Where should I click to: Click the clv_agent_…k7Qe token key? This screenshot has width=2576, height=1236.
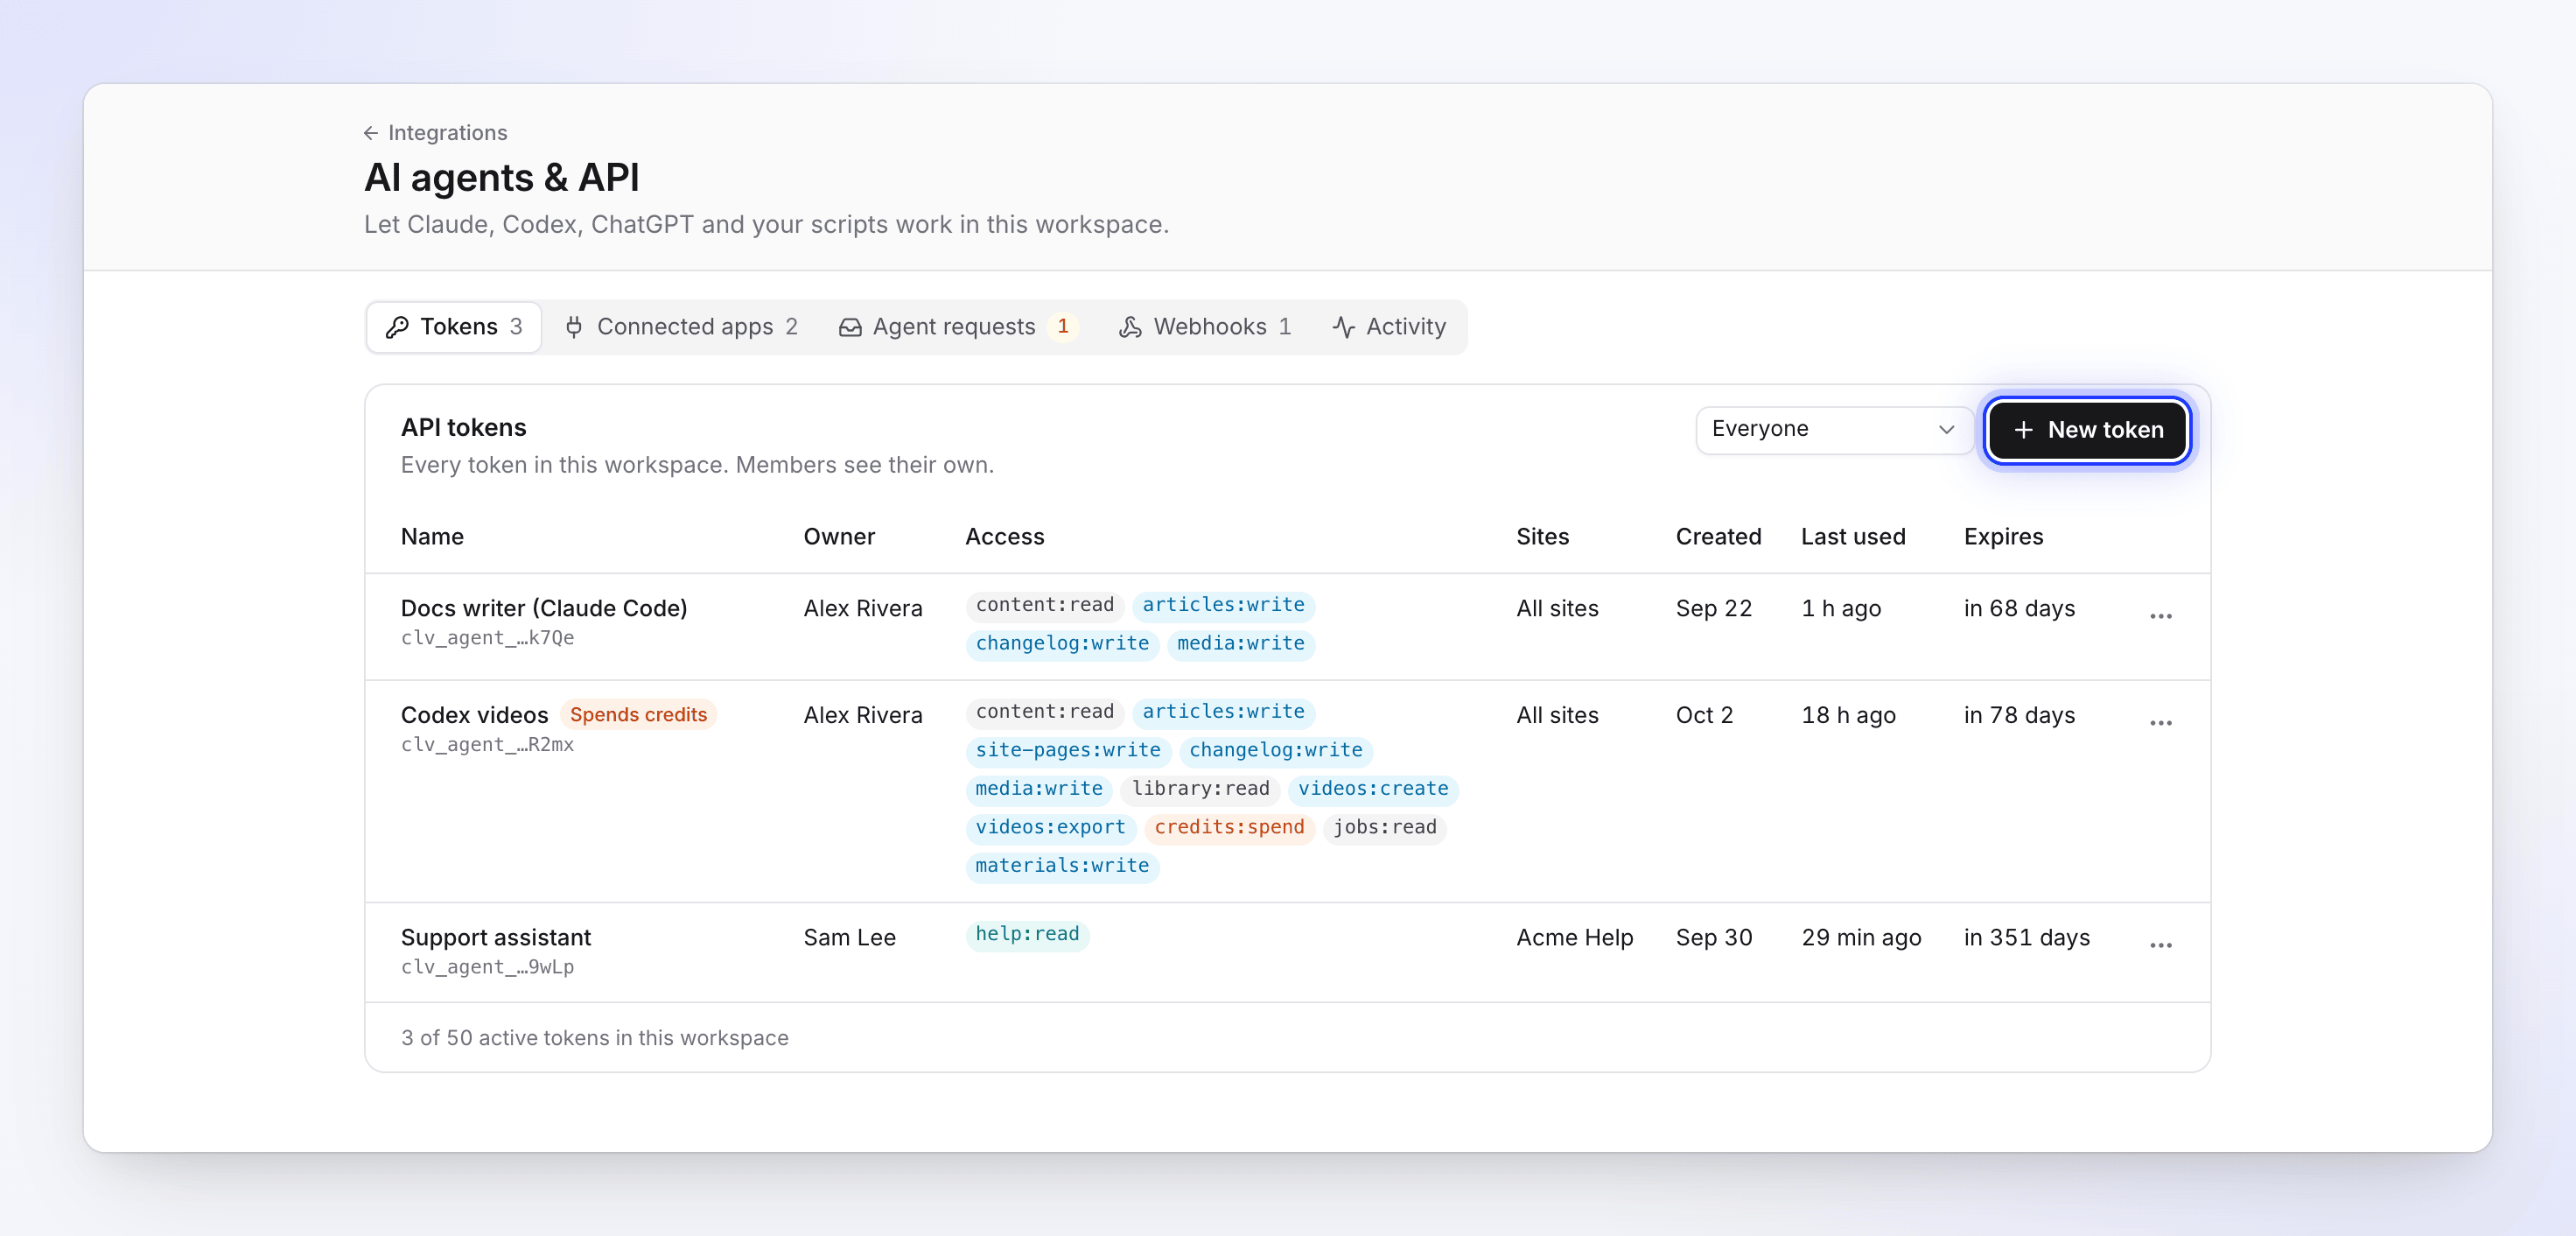pos(487,638)
